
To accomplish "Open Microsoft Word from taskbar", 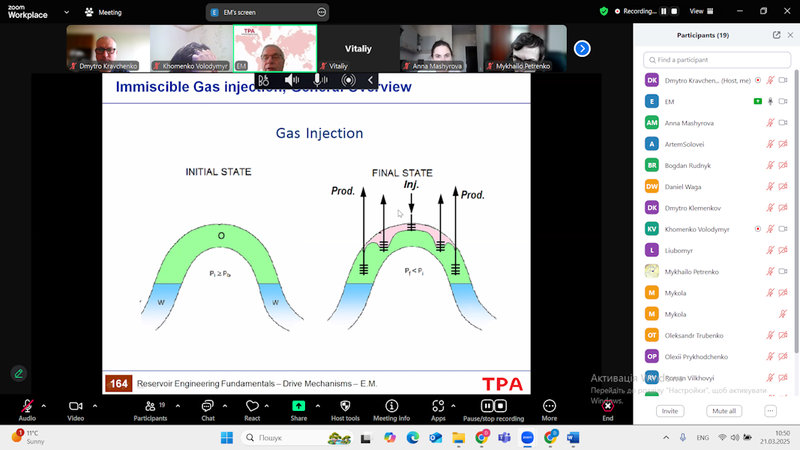I will coord(573,438).
